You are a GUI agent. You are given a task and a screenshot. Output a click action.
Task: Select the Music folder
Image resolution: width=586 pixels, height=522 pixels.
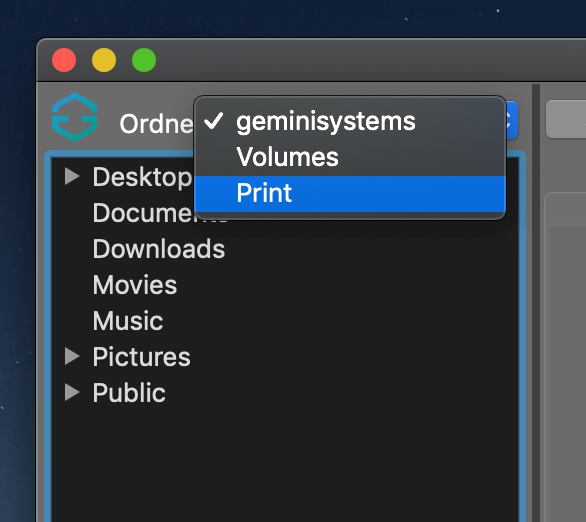coord(128,321)
